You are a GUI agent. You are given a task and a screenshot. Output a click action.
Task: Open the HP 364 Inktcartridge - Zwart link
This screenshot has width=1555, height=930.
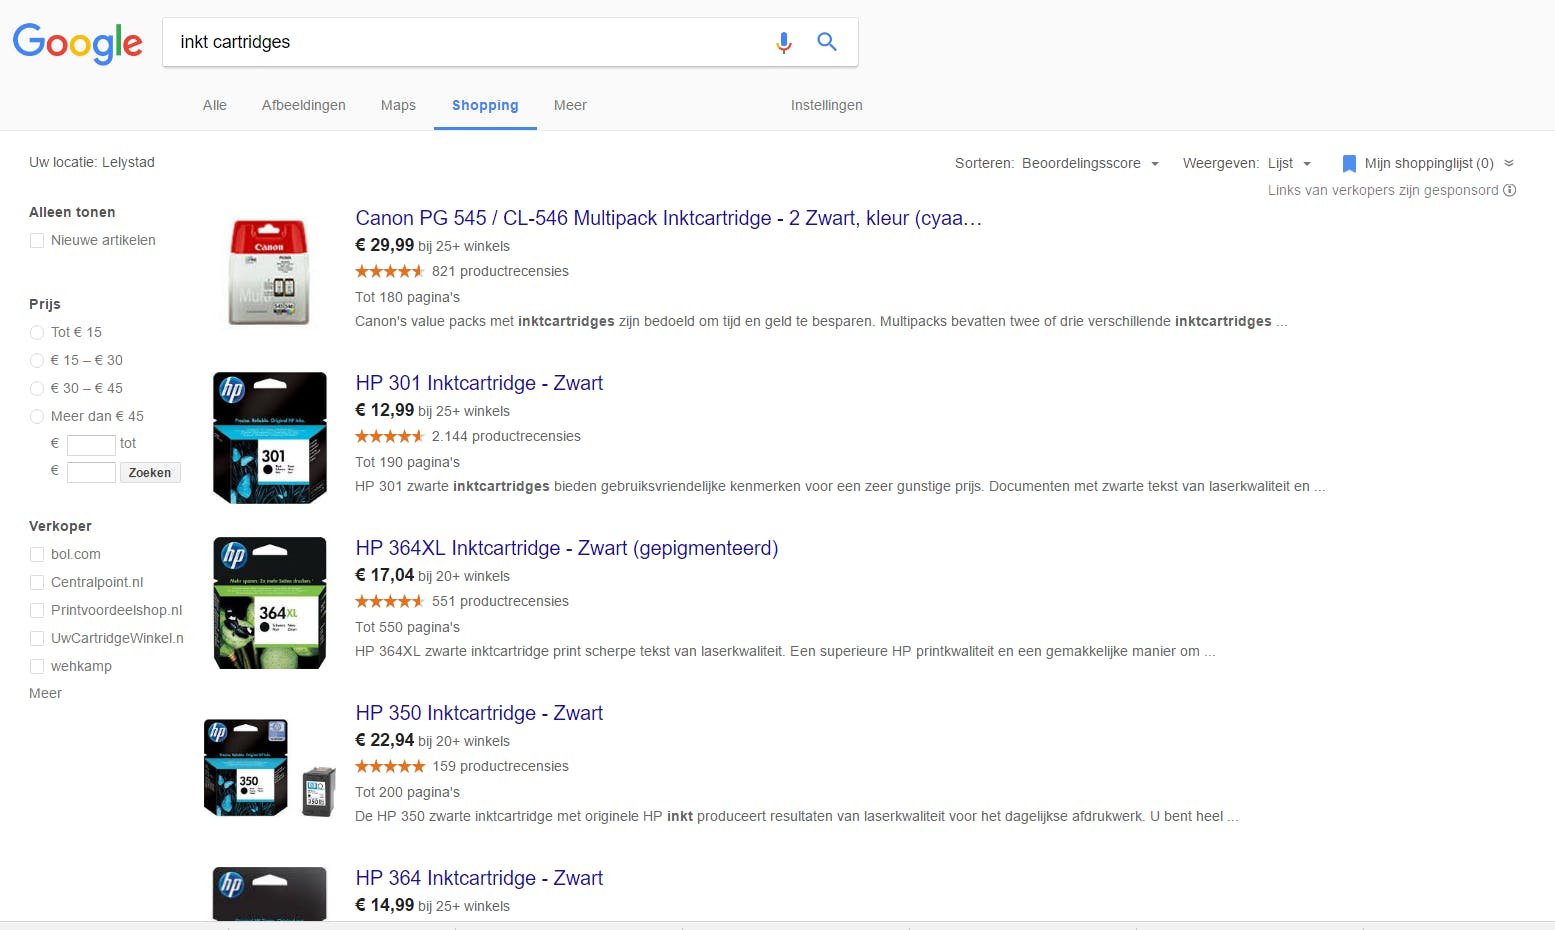(x=479, y=878)
